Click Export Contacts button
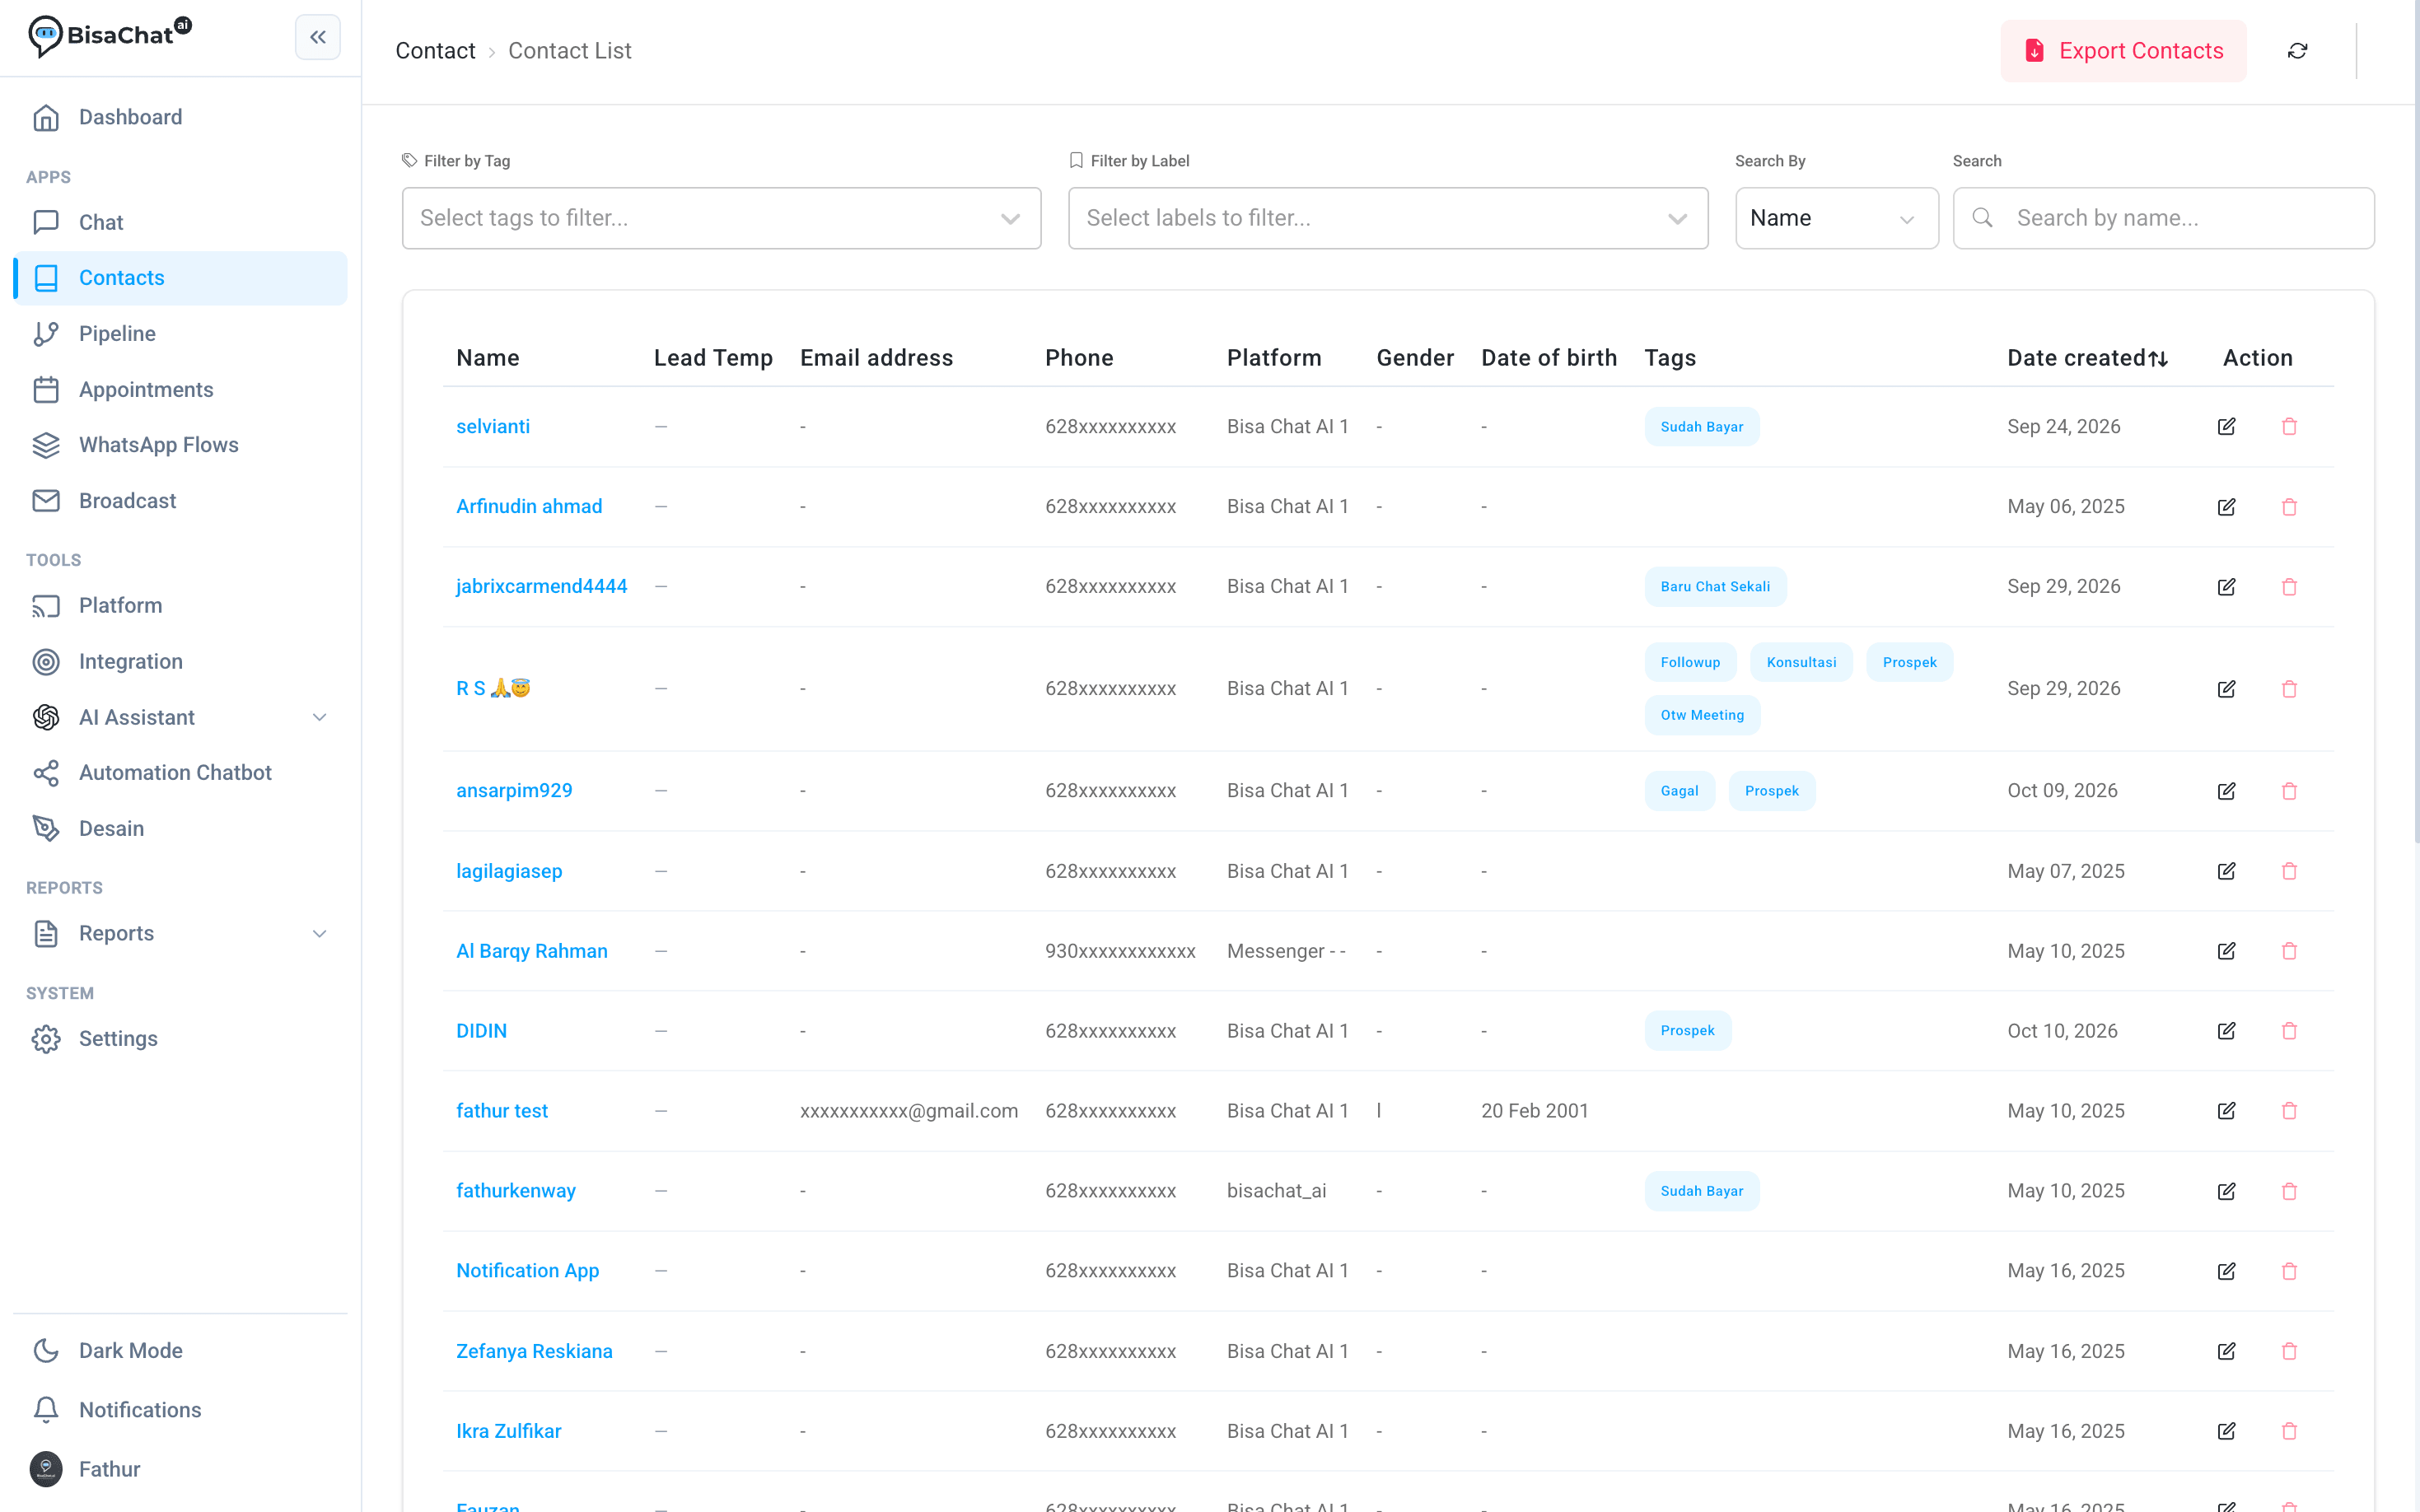 point(2123,51)
